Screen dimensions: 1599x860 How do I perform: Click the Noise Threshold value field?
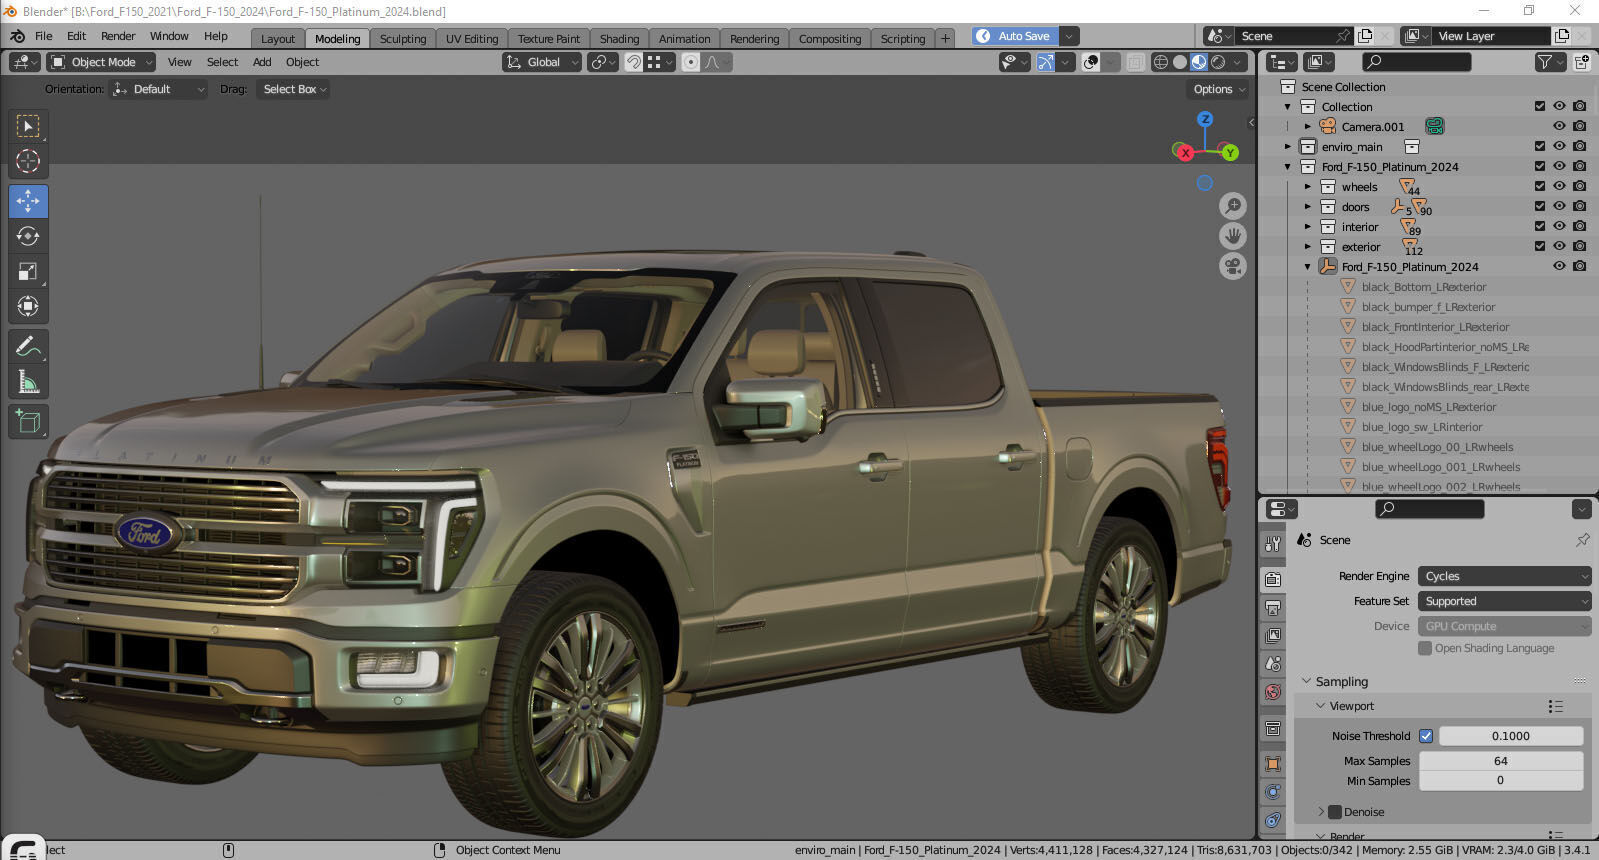pyautogui.click(x=1511, y=736)
